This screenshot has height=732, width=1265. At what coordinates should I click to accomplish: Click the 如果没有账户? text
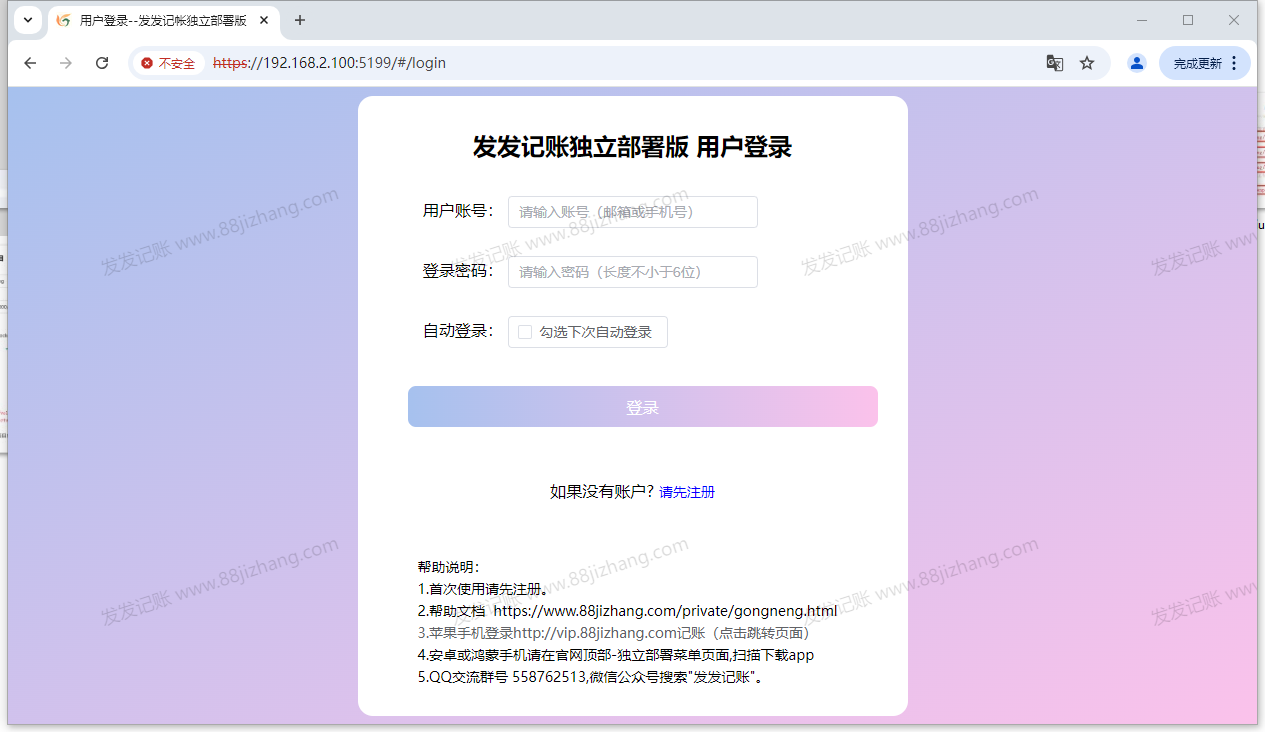click(602, 492)
